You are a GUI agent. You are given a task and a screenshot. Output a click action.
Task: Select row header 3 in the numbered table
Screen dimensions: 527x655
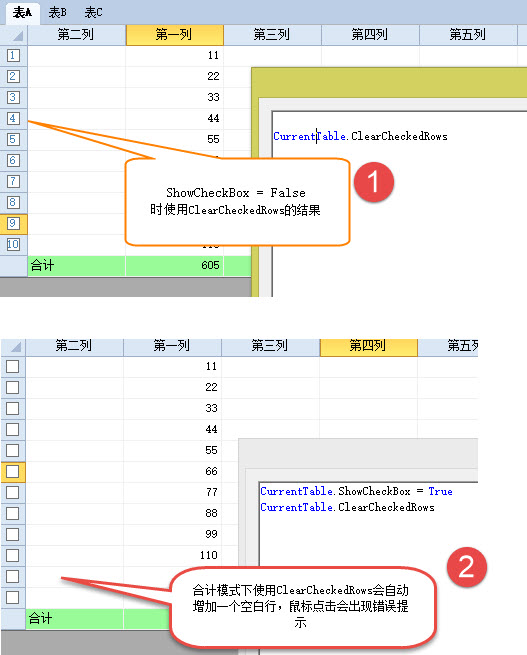click(x=13, y=97)
